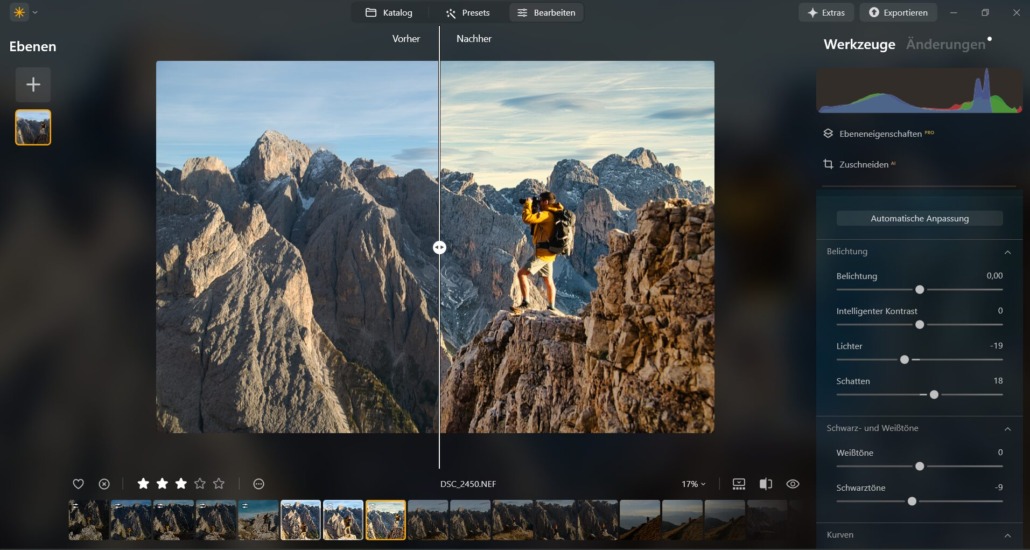
Task: Set rating to four stars
Action: [200, 484]
